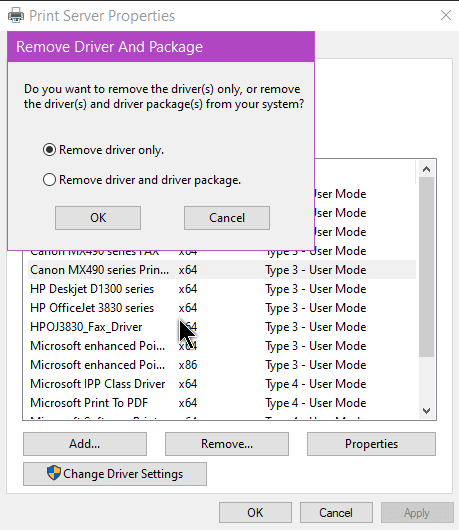Click the printer icon in title bar
This screenshot has width=459, height=530.
16,16
